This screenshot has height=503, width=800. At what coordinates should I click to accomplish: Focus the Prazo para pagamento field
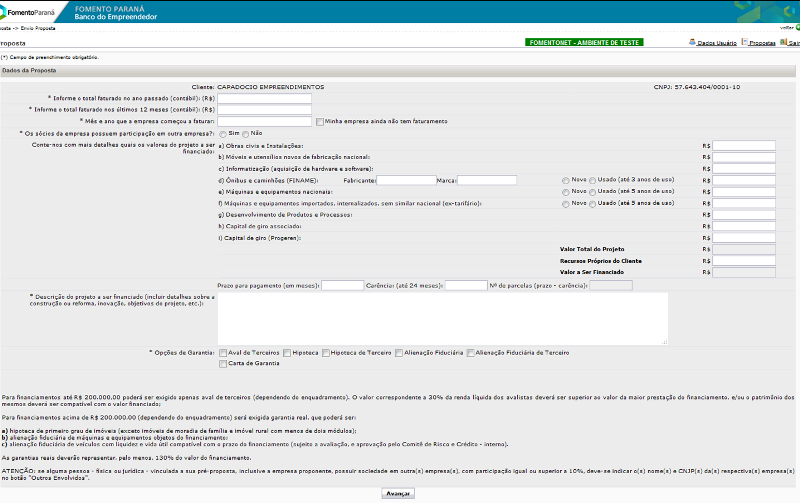(342, 286)
